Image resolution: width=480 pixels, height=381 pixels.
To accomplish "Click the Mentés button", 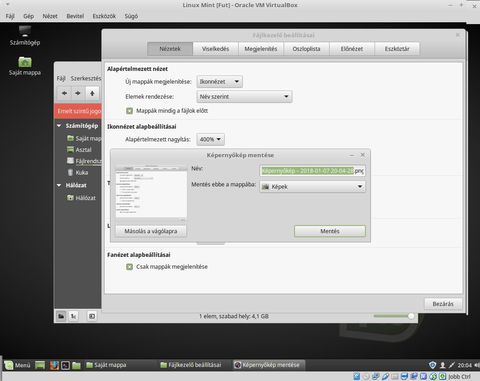I will (x=330, y=231).
